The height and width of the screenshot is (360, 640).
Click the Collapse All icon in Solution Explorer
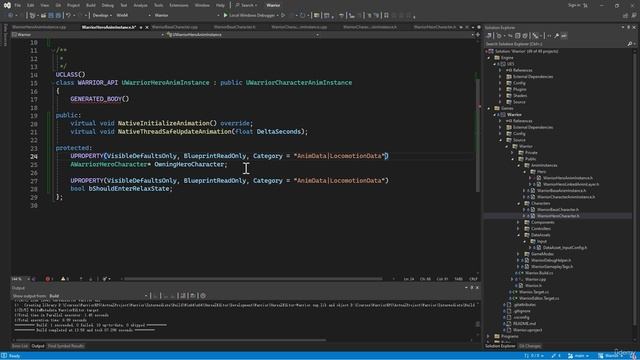[x=518, y=36]
